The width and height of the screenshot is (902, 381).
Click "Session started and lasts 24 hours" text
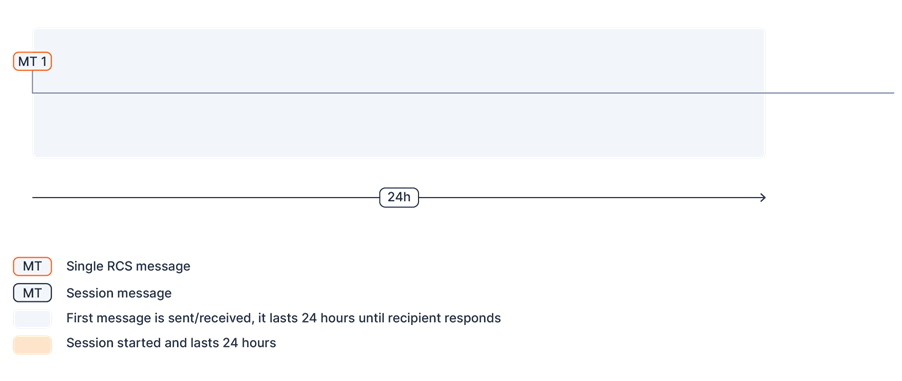pyautogui.click(x=171, y=343)
